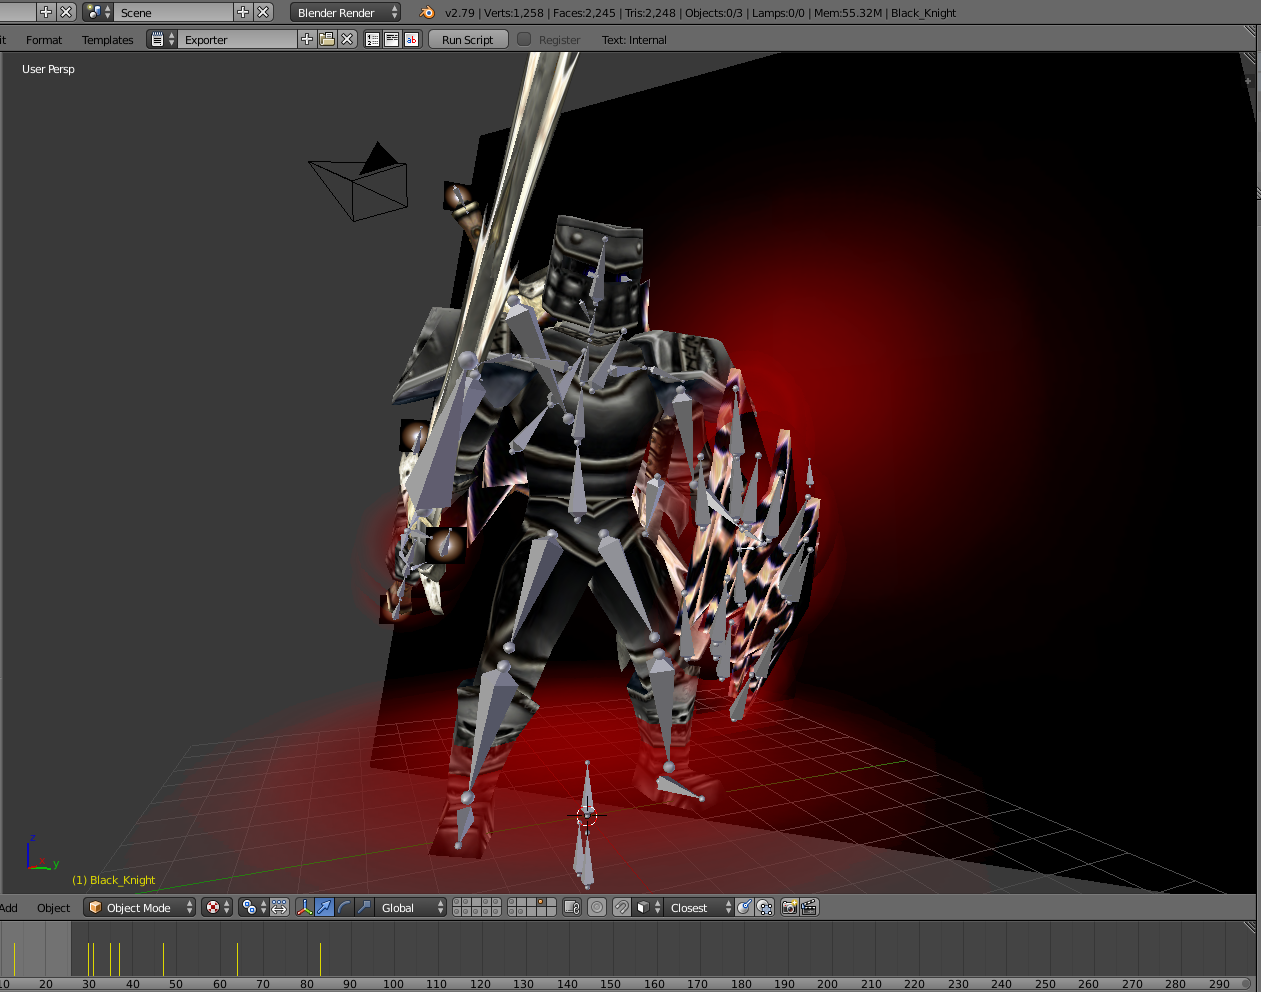Image resolution: width=1261 pixels, height=992 pixels.
Task: Unlink the Exporter text block
Action: (347, 39)
